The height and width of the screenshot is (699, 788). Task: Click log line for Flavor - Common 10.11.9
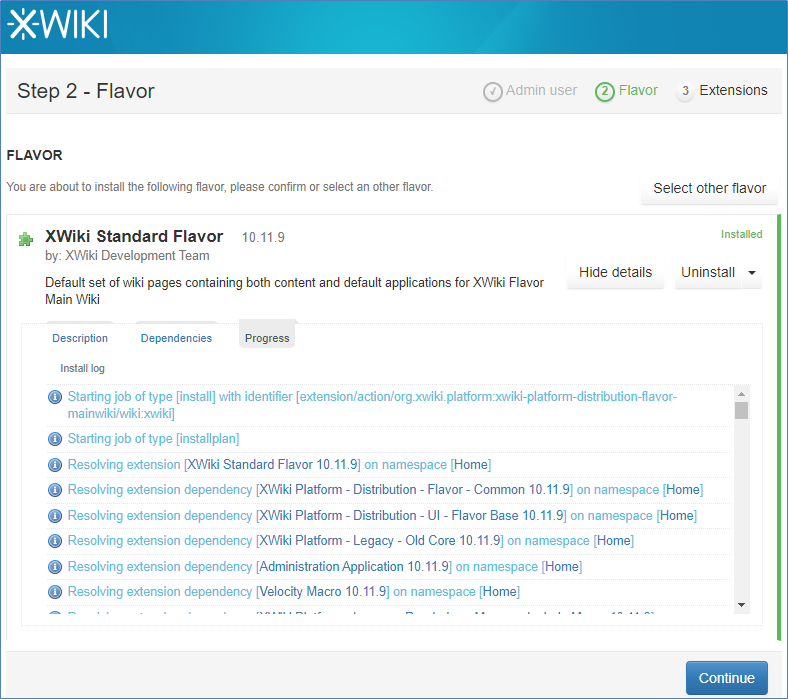point(385,490)
